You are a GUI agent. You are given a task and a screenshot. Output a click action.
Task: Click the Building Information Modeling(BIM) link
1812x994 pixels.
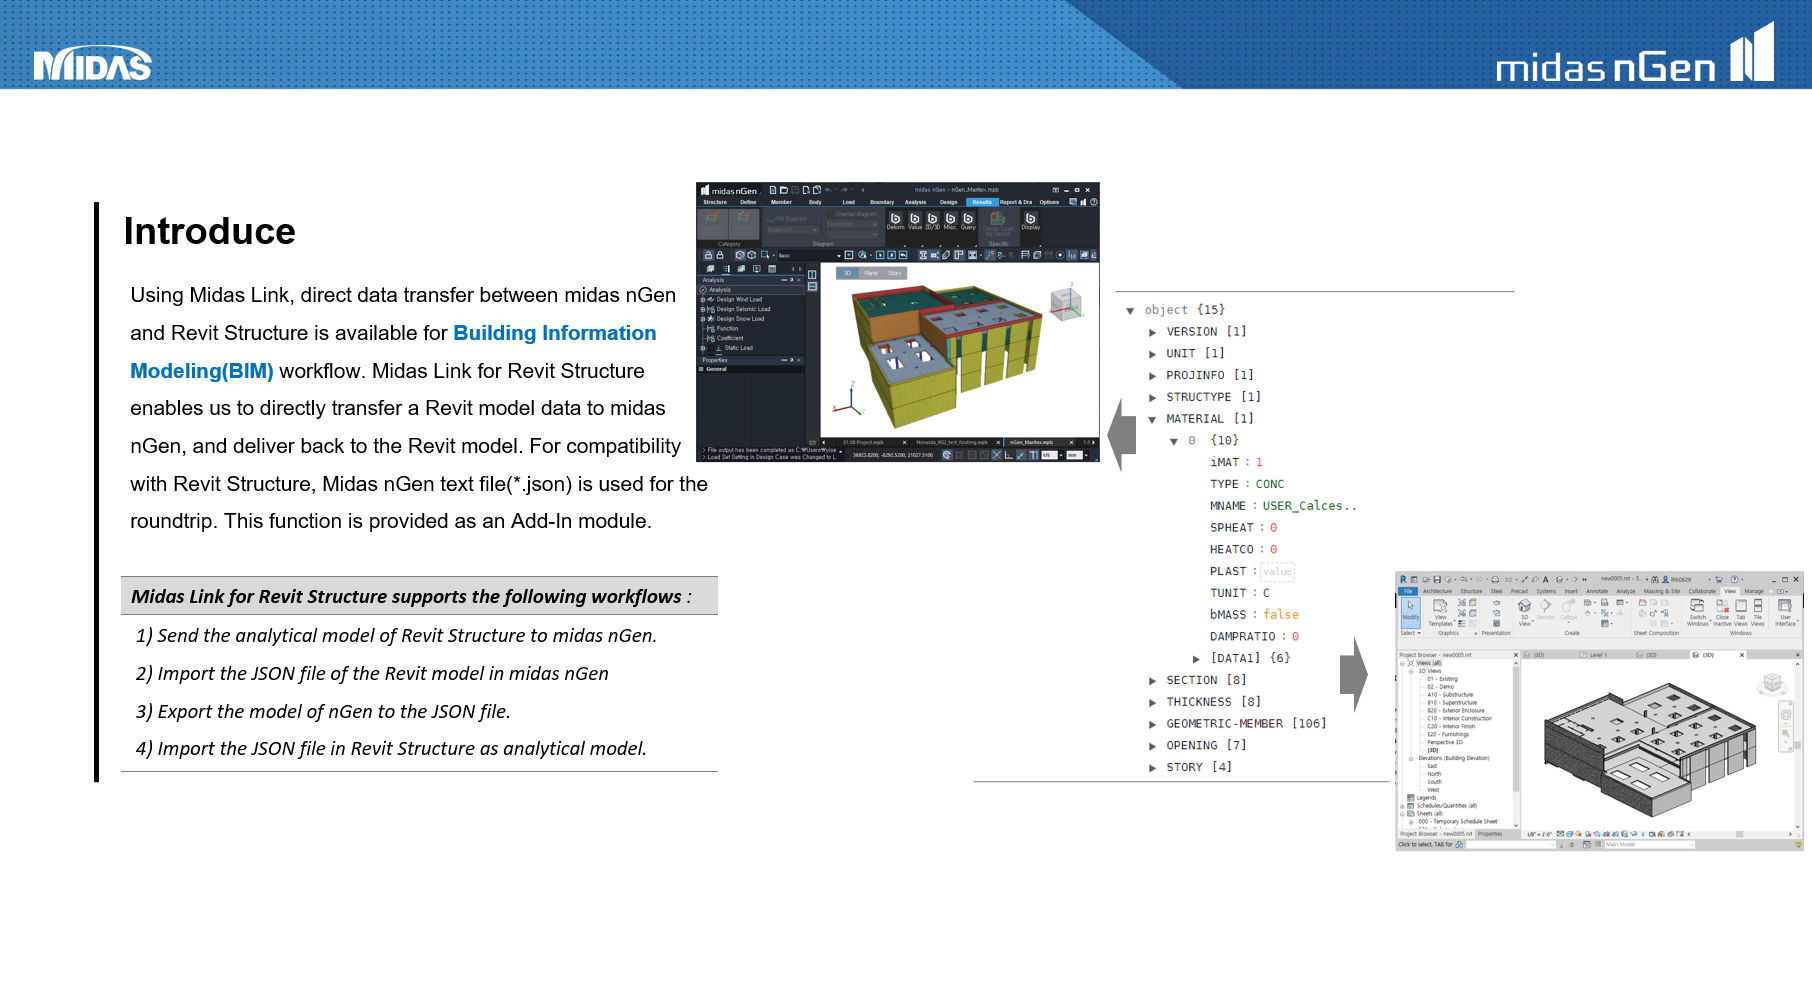[554, 333]
